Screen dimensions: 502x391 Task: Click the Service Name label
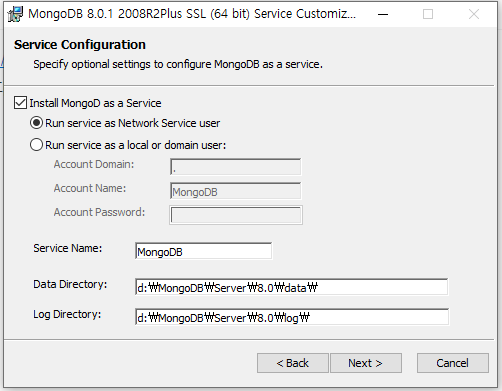point(68,248)
